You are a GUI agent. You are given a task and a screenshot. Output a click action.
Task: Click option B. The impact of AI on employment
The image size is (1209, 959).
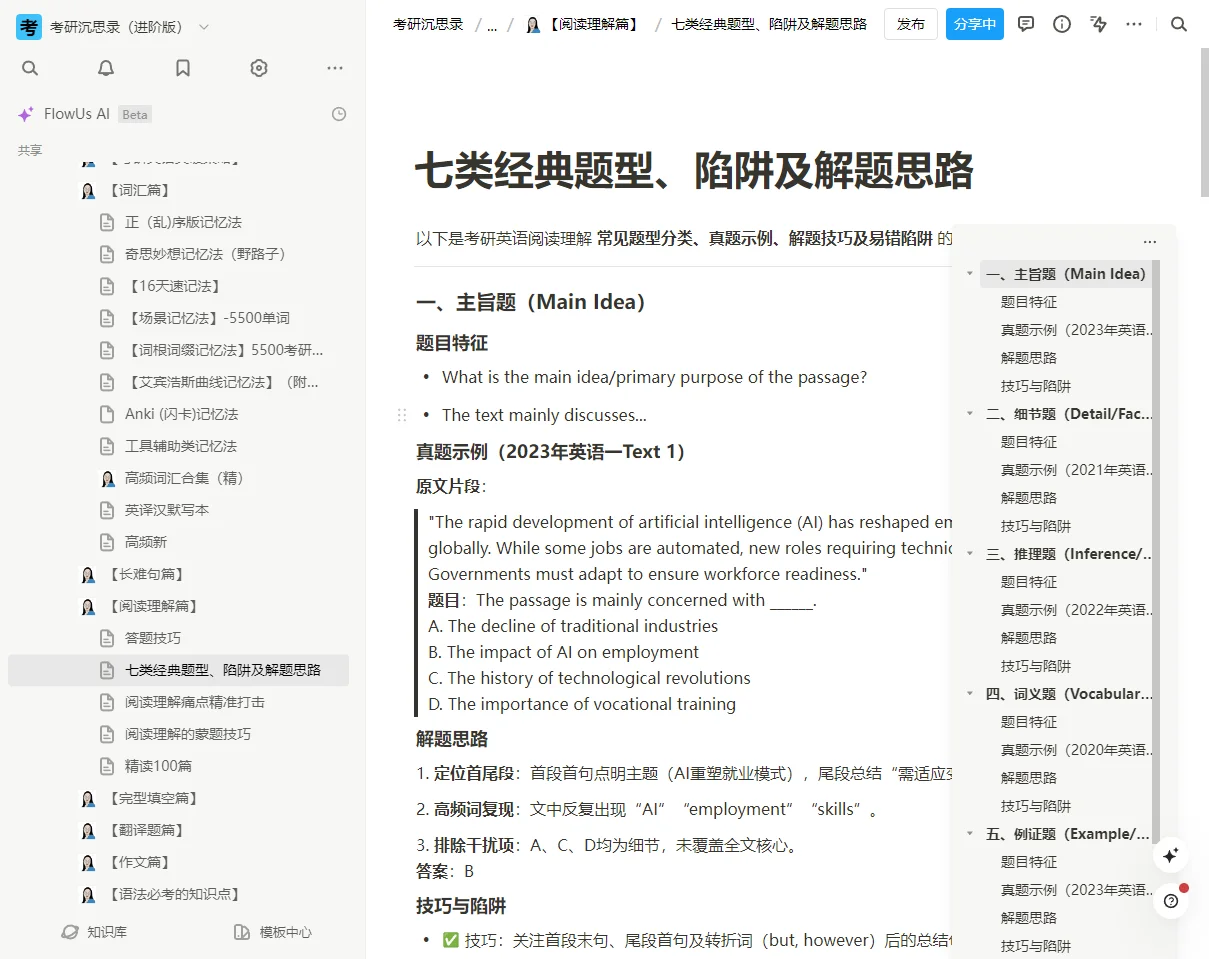(563, 652)
